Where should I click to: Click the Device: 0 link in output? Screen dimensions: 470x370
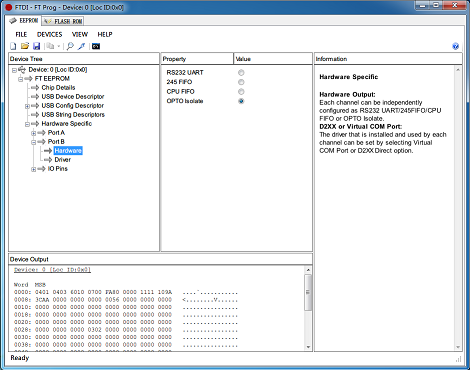52,270
